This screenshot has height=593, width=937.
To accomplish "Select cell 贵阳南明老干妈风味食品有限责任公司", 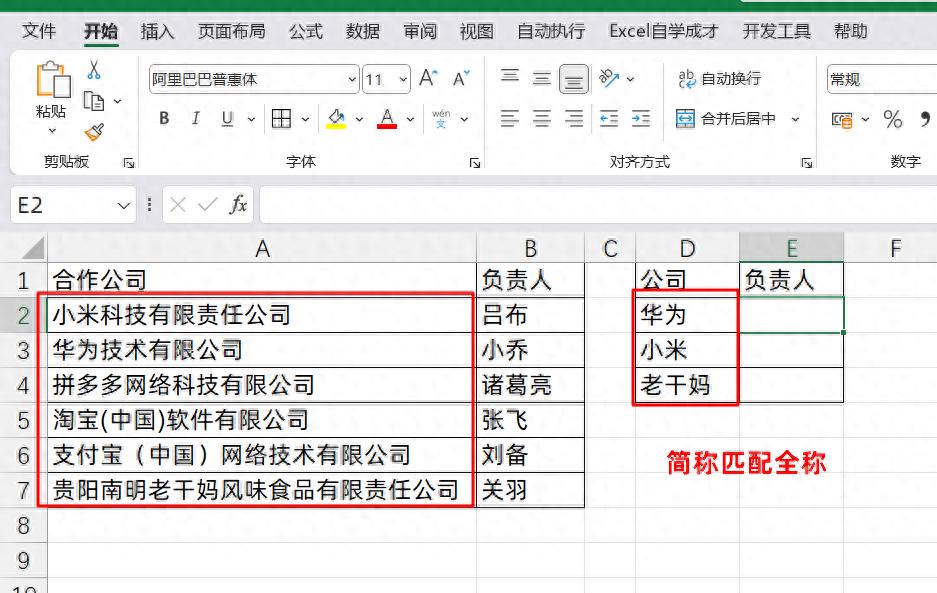I will (x=262, y=490).
